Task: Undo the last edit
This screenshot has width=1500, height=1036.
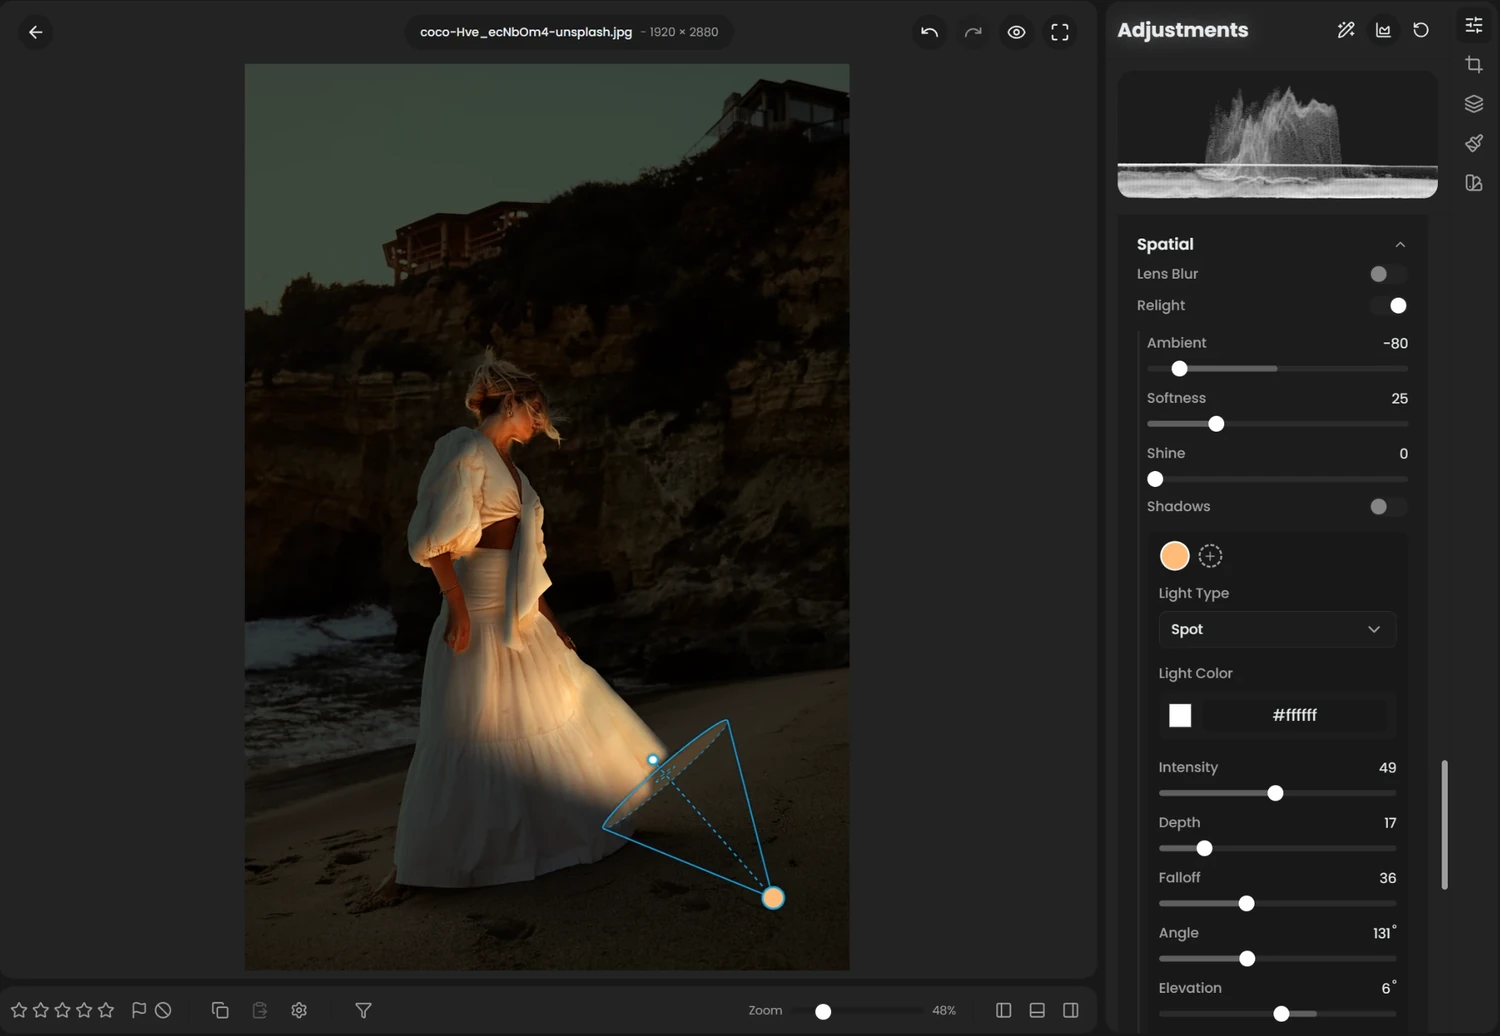Action: (929, 32)
